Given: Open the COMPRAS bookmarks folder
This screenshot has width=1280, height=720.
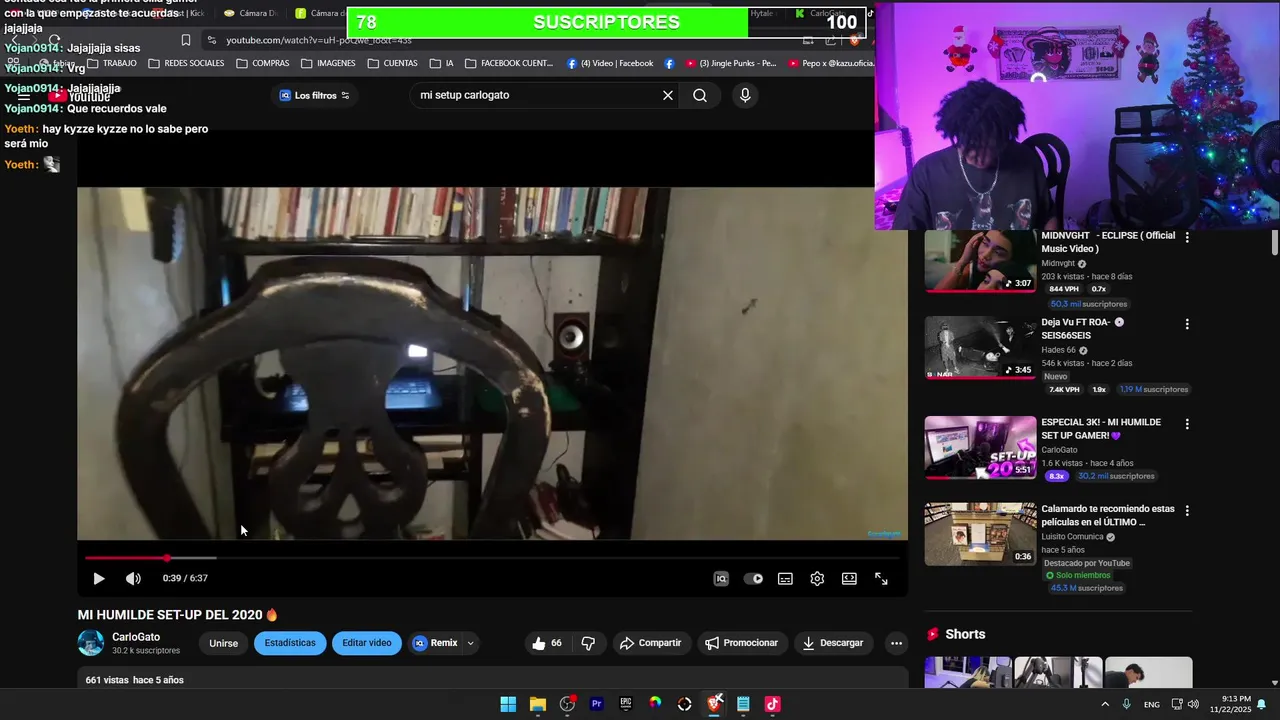Looking at the screenshot, I should [x=262, y=63].
